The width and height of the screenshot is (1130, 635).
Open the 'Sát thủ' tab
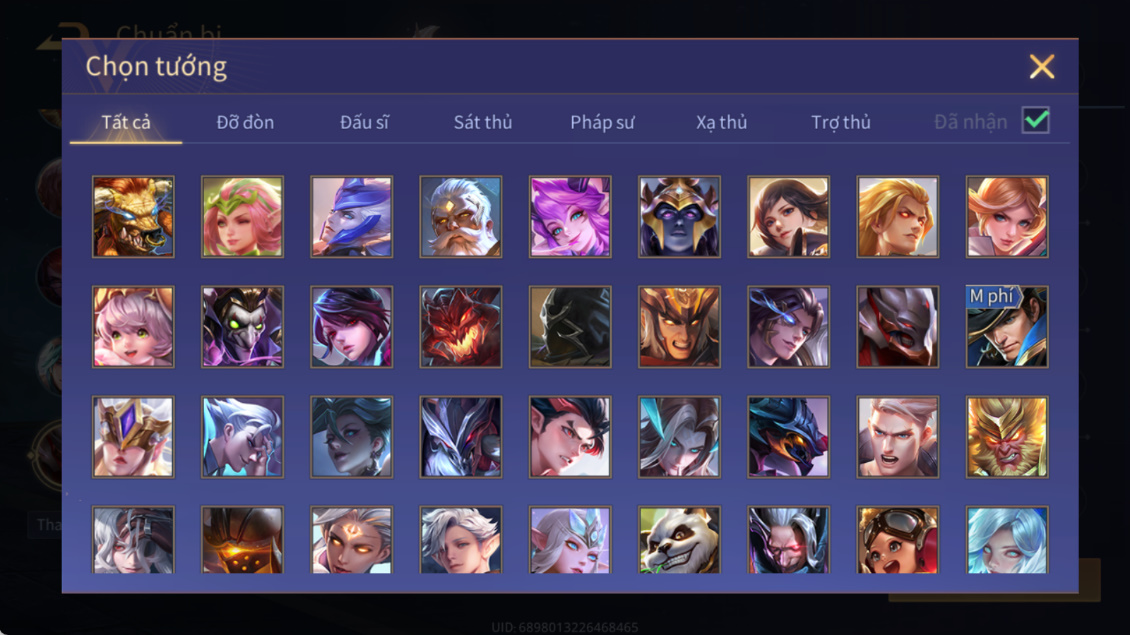click(483, 122)
